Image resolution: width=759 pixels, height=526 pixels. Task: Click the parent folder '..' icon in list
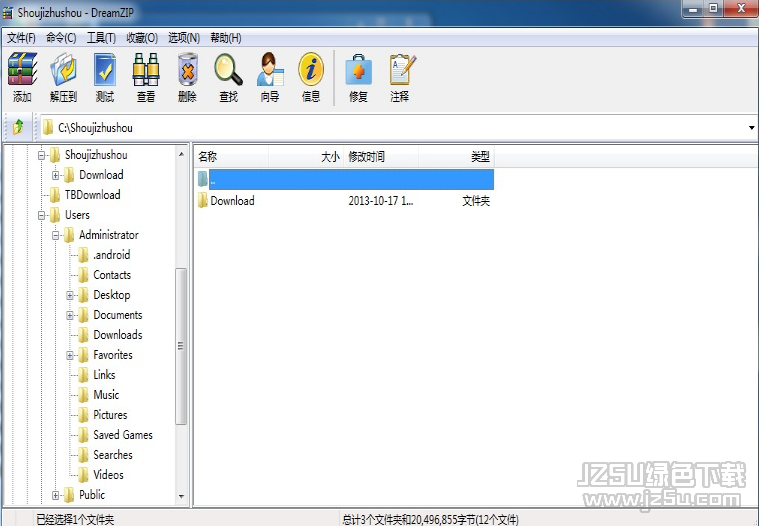[202, 179]
